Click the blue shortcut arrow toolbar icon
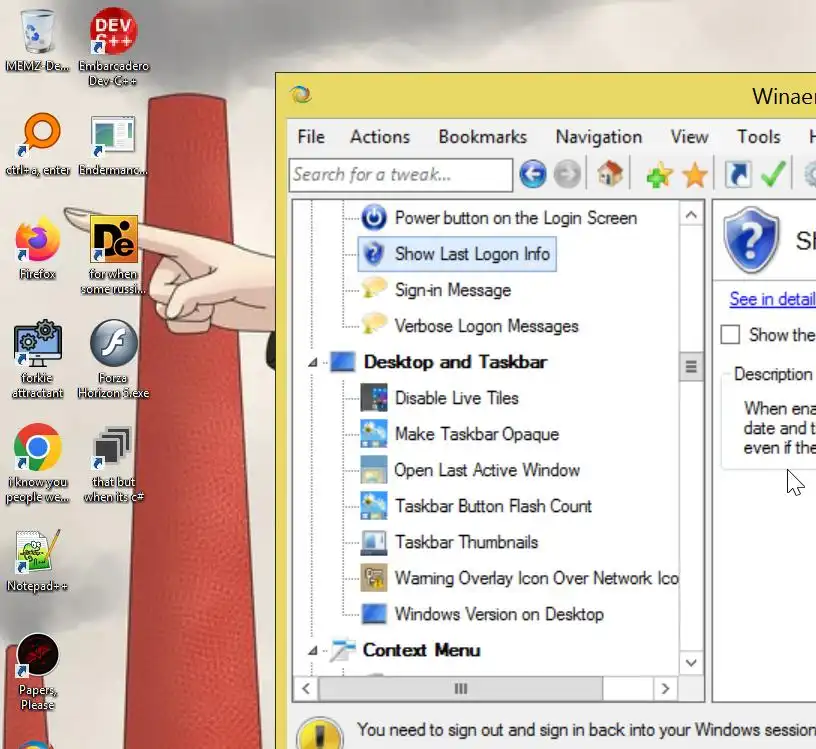Screen dimensions: 816x749 click(738, 174)
